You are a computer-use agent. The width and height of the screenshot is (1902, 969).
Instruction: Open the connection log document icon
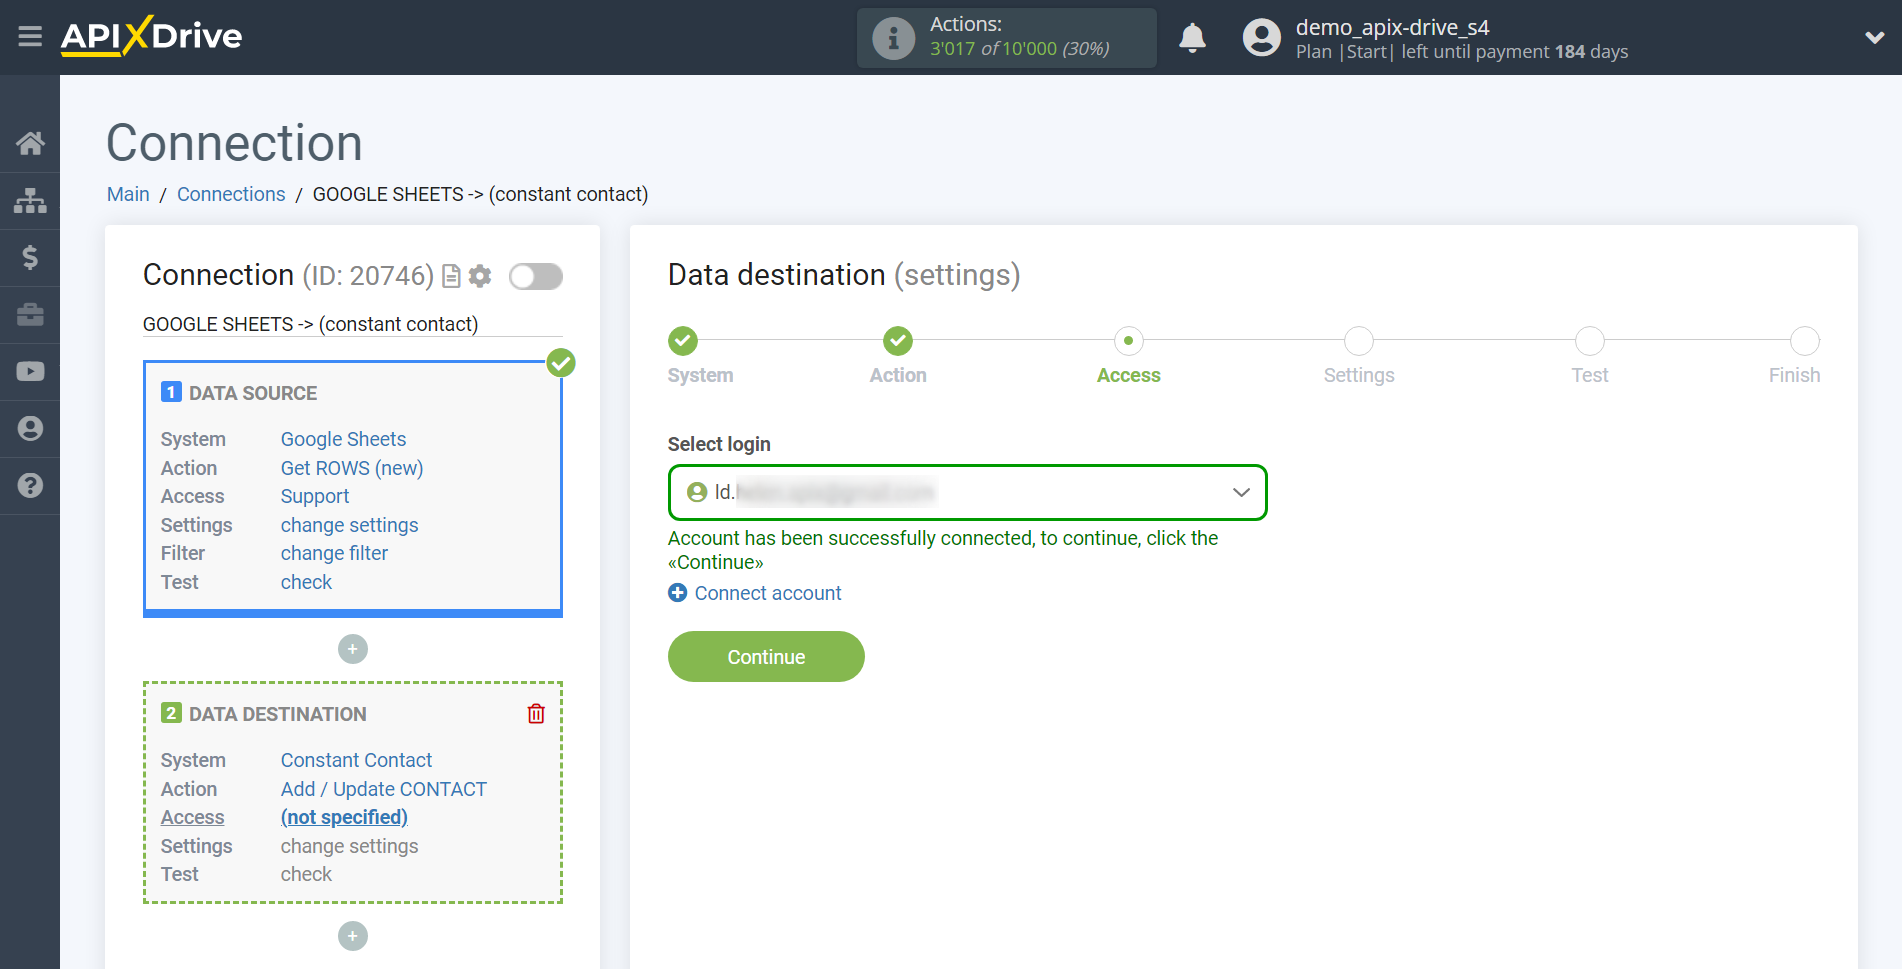[451, 276]
